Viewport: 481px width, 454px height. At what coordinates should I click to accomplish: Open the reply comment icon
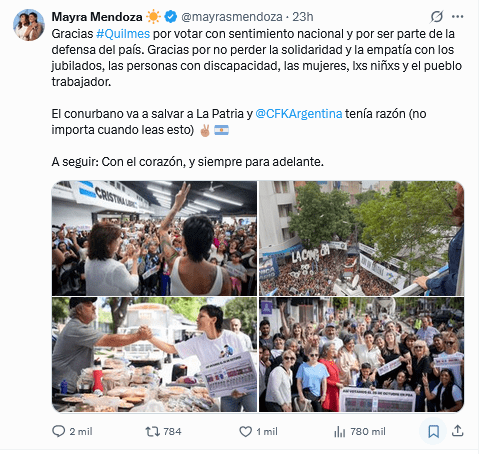[59, 431]
